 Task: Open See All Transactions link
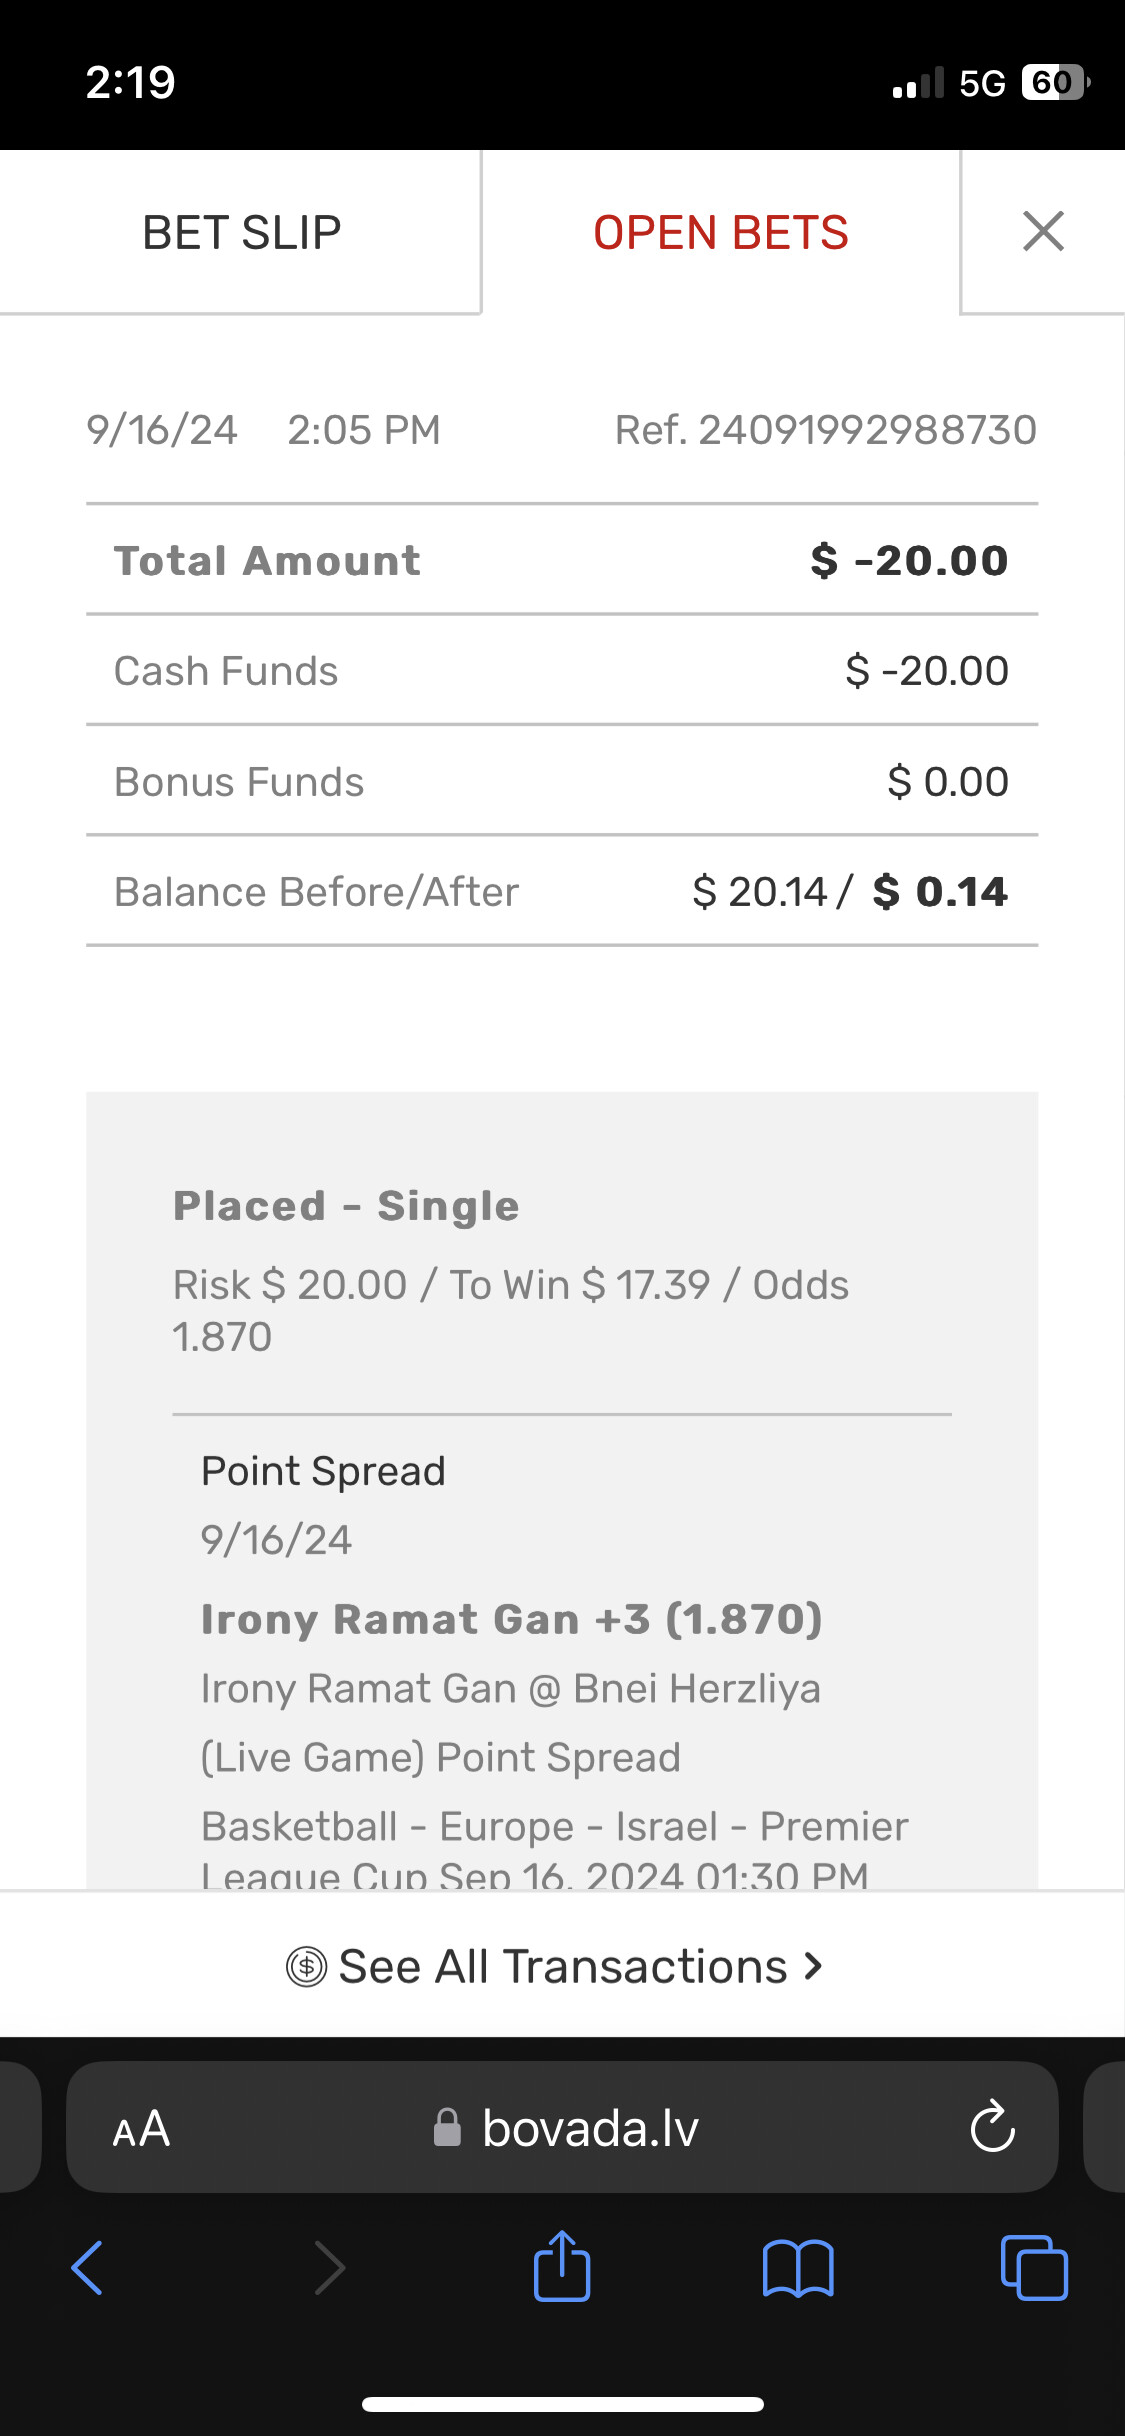(x=562, y=1966)
